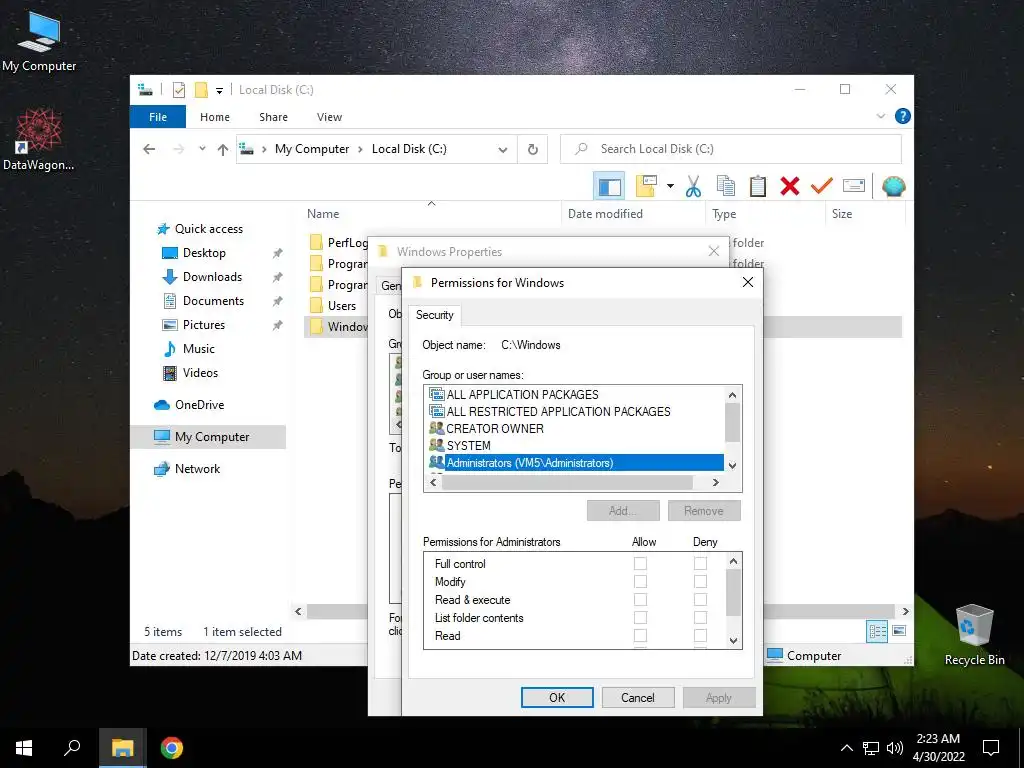Click Cancel in Permissions for Windows
The image size is (1024, 768).
637,697
